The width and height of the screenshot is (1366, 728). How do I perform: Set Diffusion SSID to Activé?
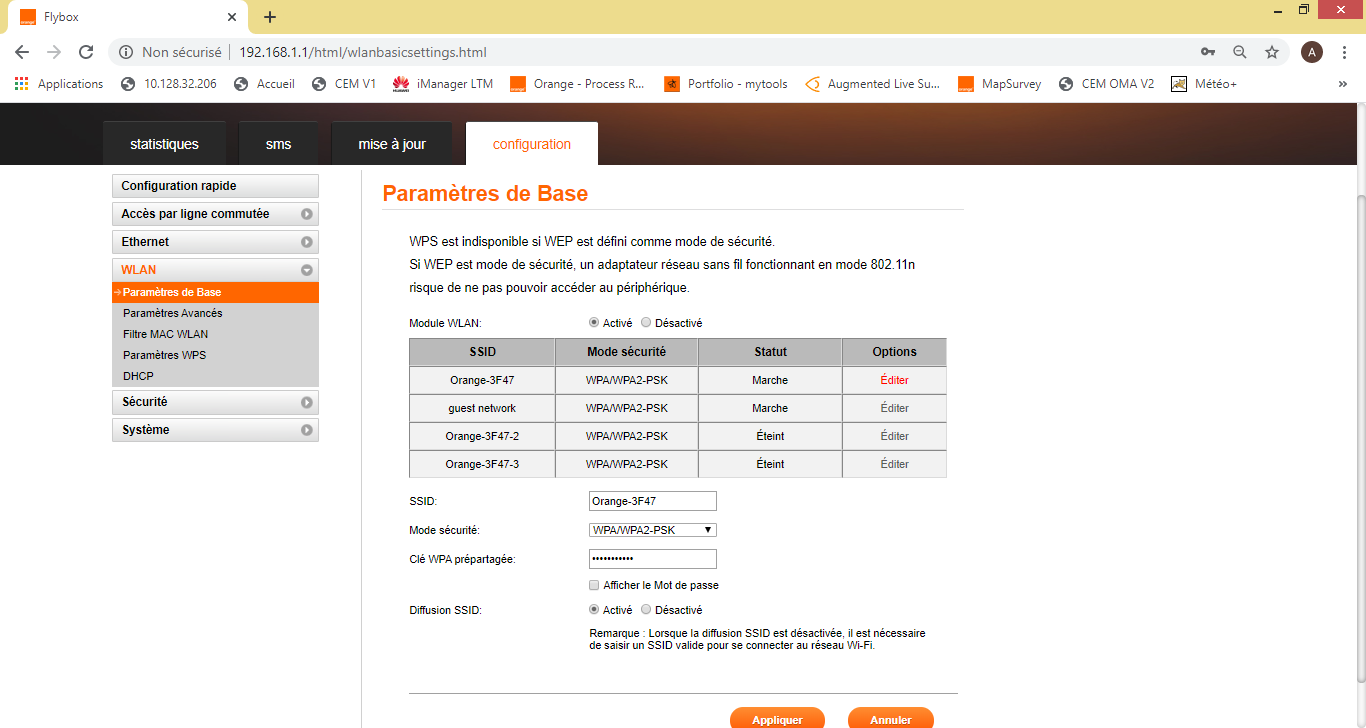[x=594, y=610]
